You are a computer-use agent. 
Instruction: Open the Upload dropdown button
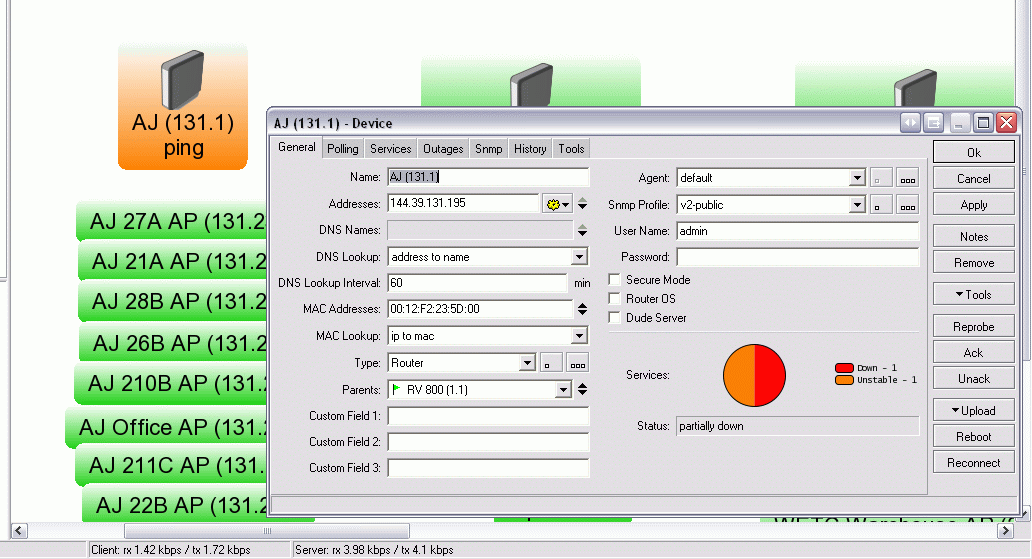click(973, 410)
